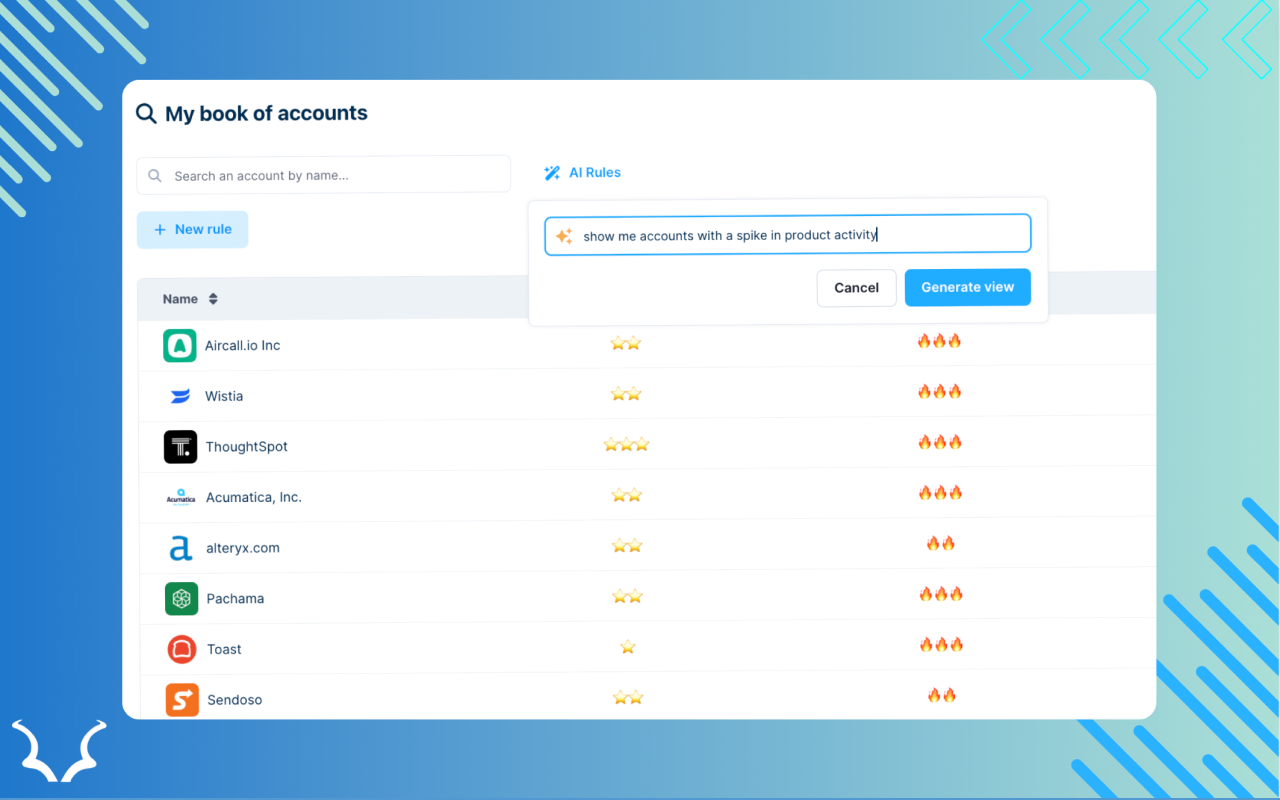1280x800 pixels.
Task: Select the Aircall.io Inc account name
Action: tap(243, 346)
